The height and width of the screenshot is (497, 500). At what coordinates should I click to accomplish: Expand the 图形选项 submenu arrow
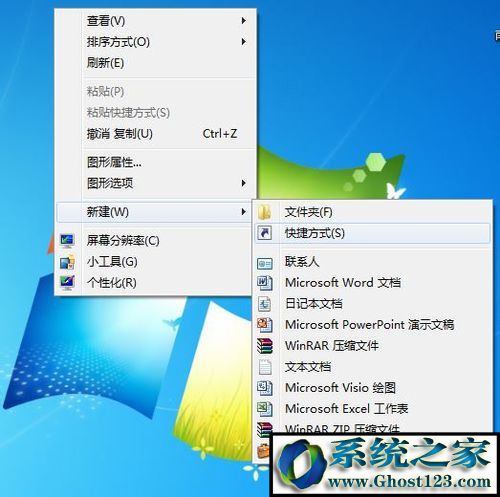(x=244, y=183)
